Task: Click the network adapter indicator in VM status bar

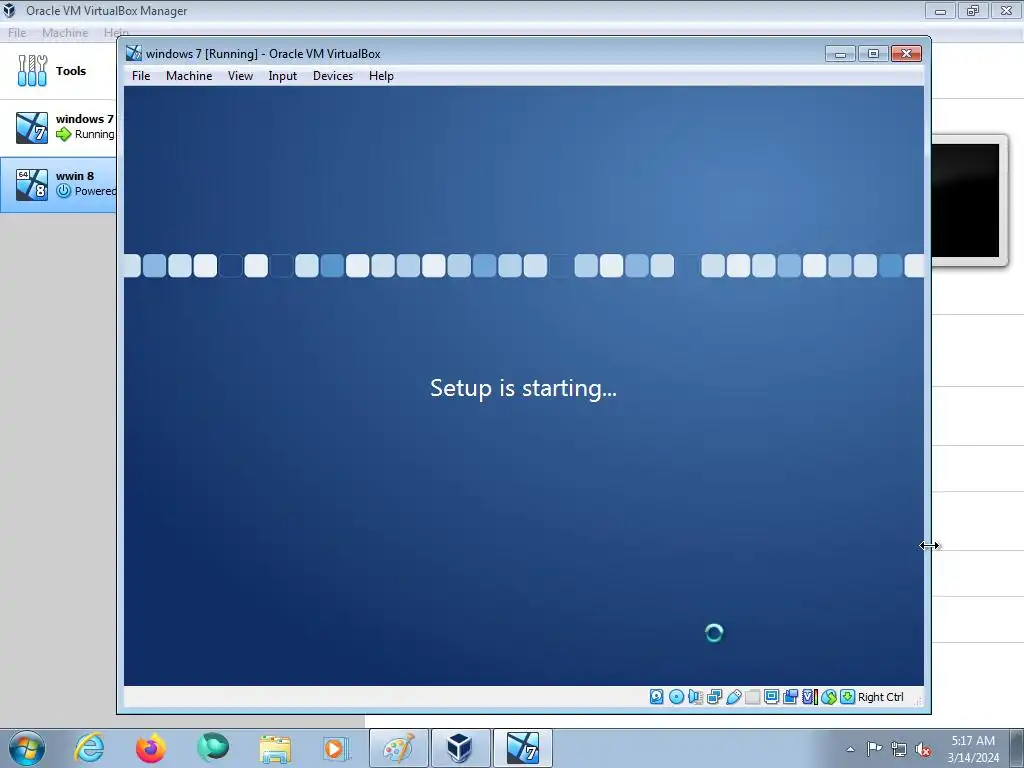Action: tap(714, 697)
